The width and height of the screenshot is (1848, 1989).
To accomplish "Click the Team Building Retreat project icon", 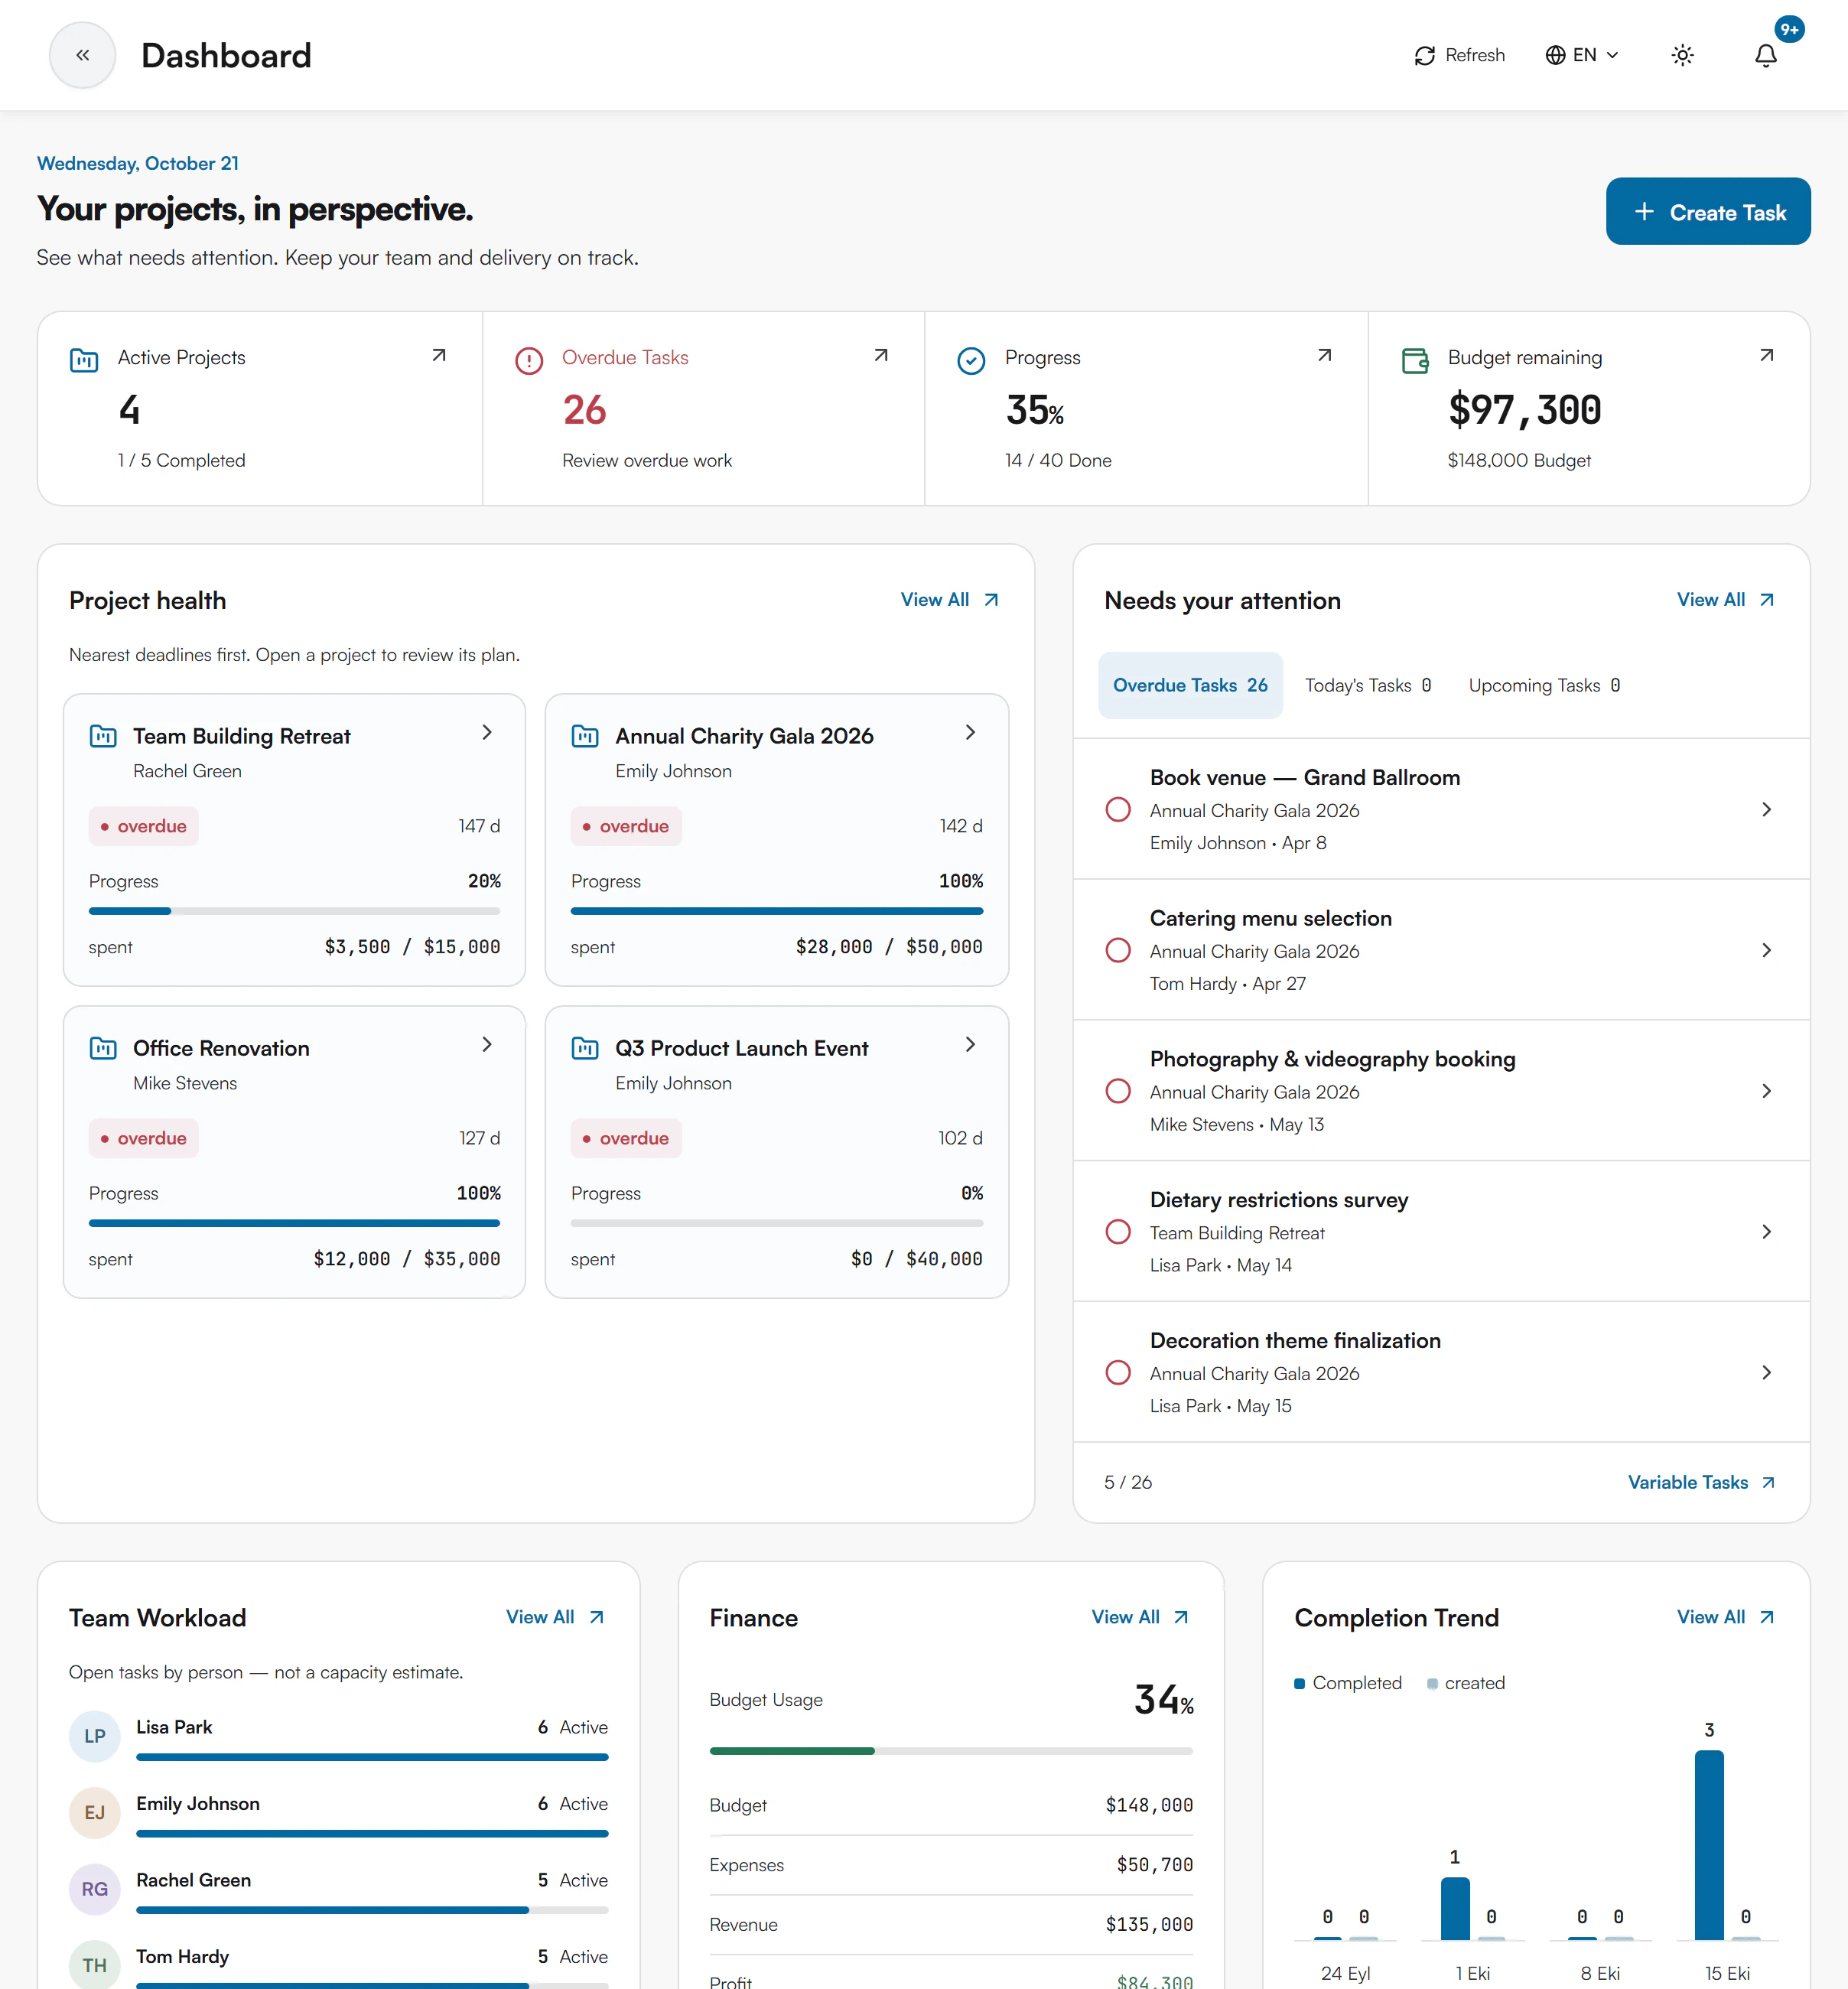I will tap(103, 737).
